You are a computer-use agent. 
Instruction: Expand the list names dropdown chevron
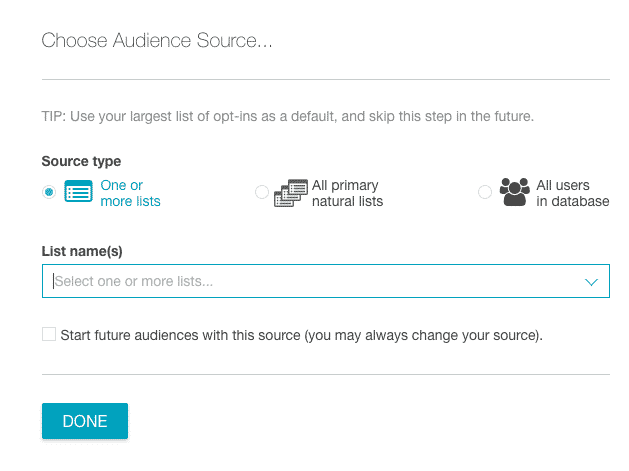click(590, 282)
